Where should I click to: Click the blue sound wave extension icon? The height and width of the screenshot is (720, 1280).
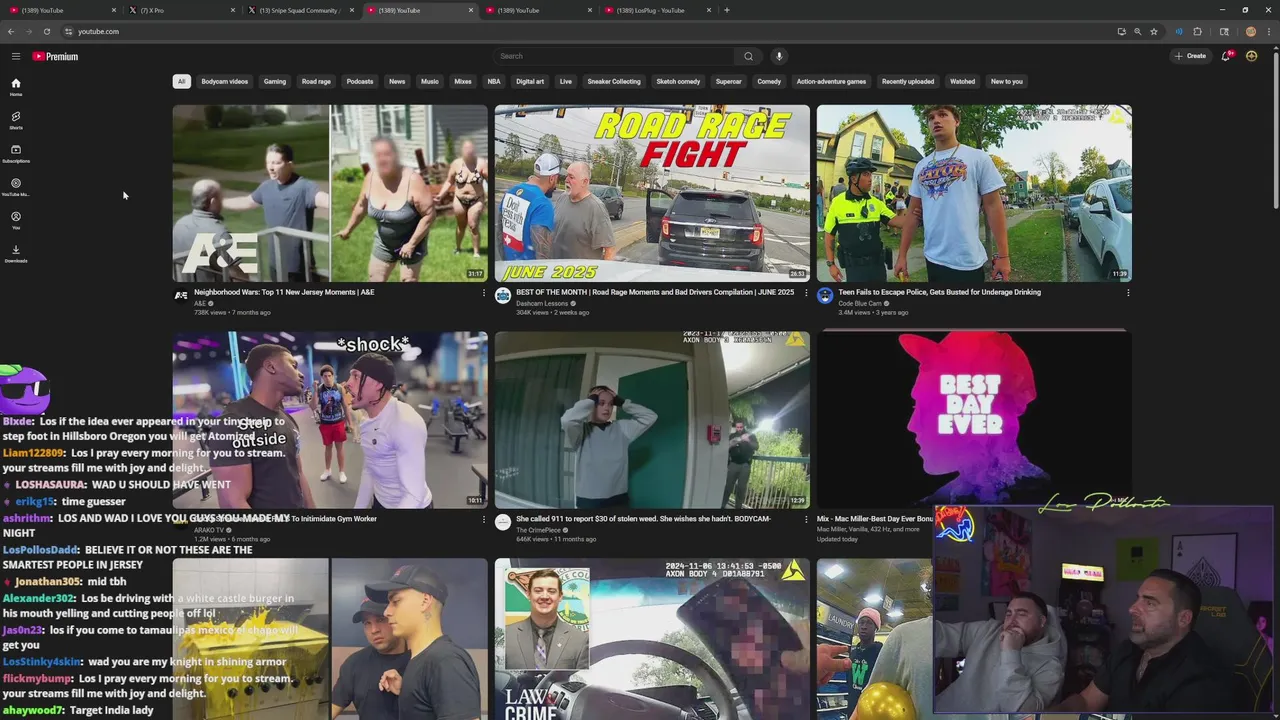1179,31
